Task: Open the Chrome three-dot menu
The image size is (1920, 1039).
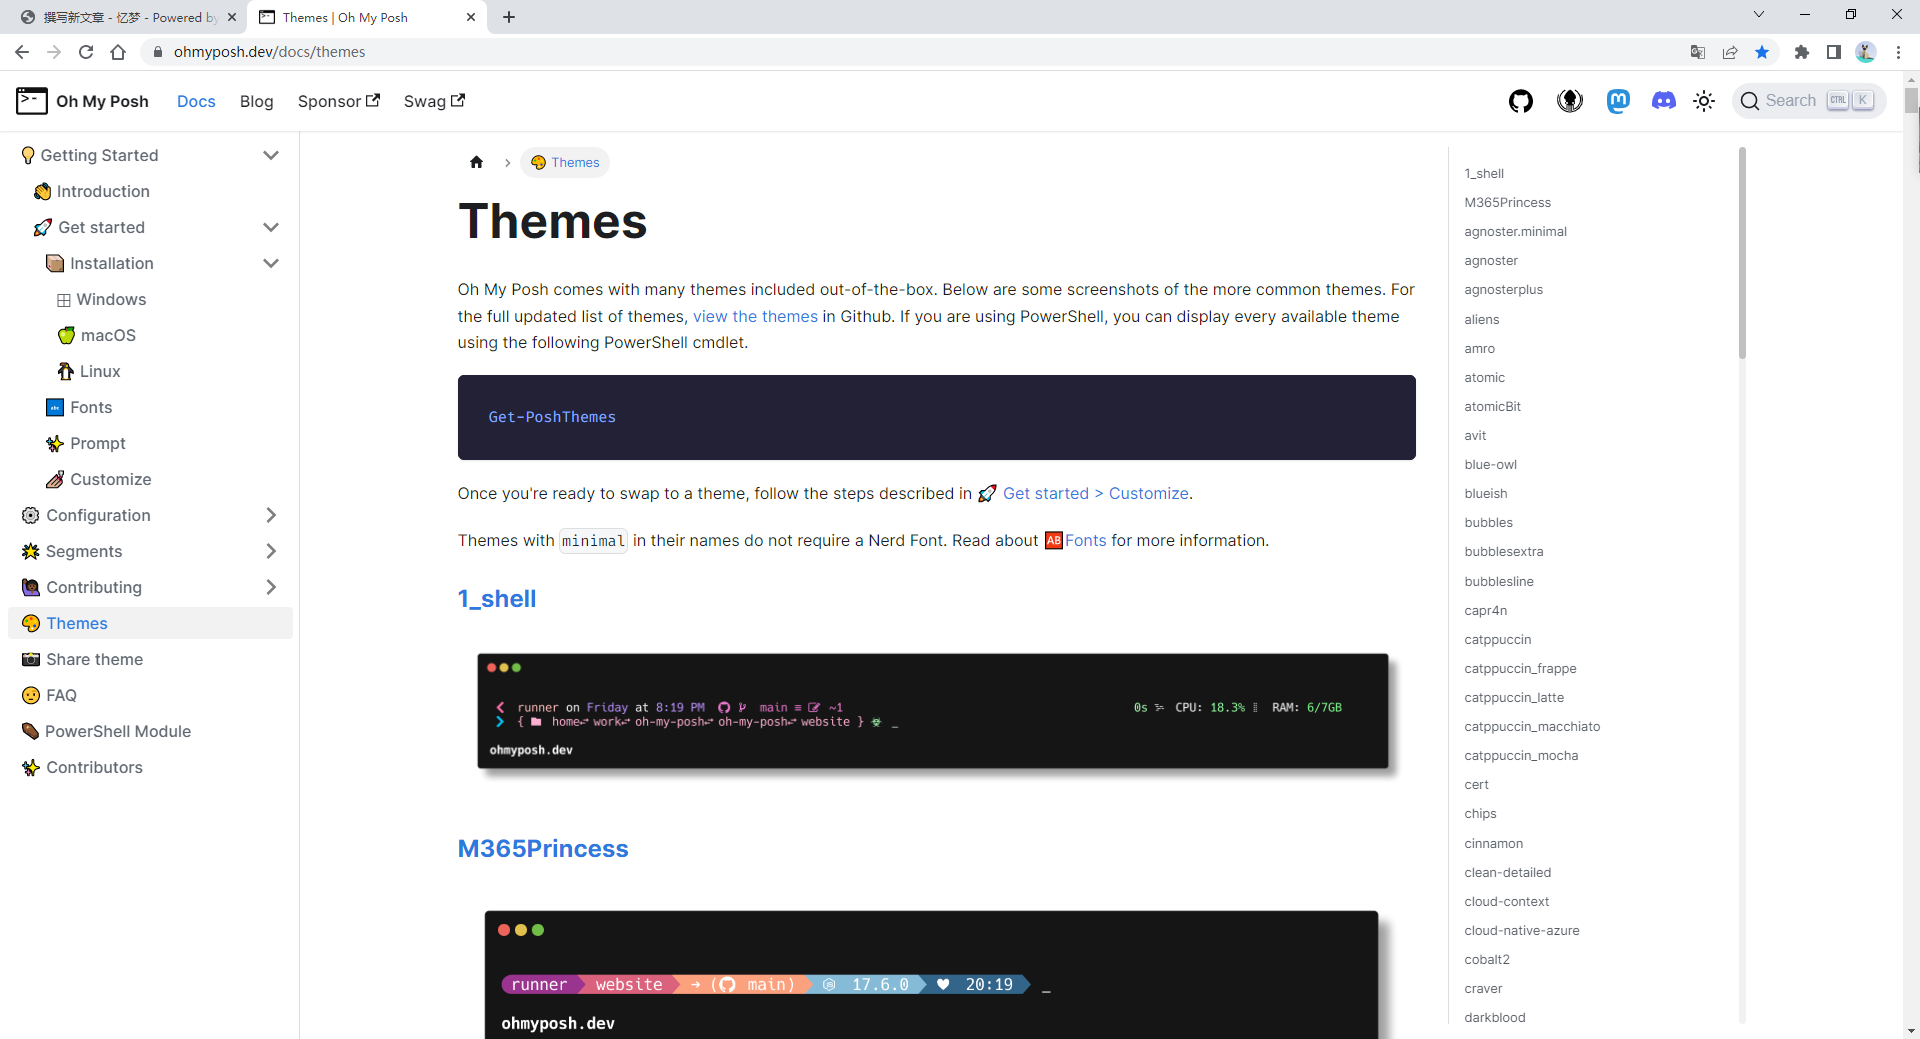Action: [x=1898, y=52]
